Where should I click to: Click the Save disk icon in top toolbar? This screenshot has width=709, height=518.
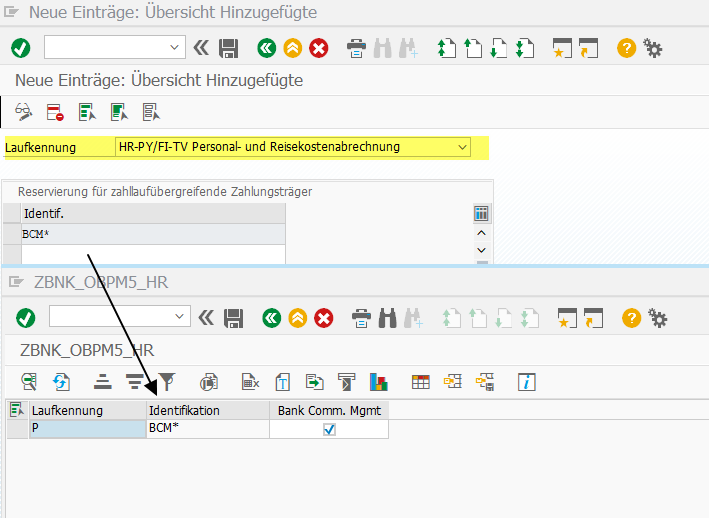pos(229,47)
